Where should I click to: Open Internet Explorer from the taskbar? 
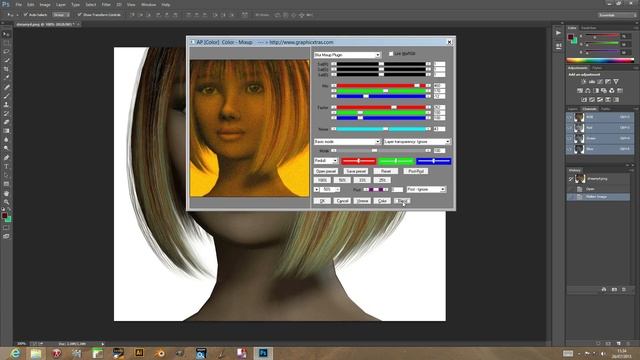click(x=15, y=353)
